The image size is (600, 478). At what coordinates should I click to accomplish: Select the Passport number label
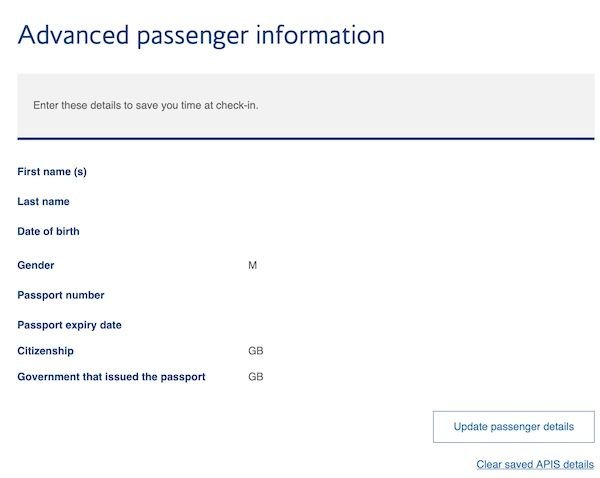pos(61,295)
